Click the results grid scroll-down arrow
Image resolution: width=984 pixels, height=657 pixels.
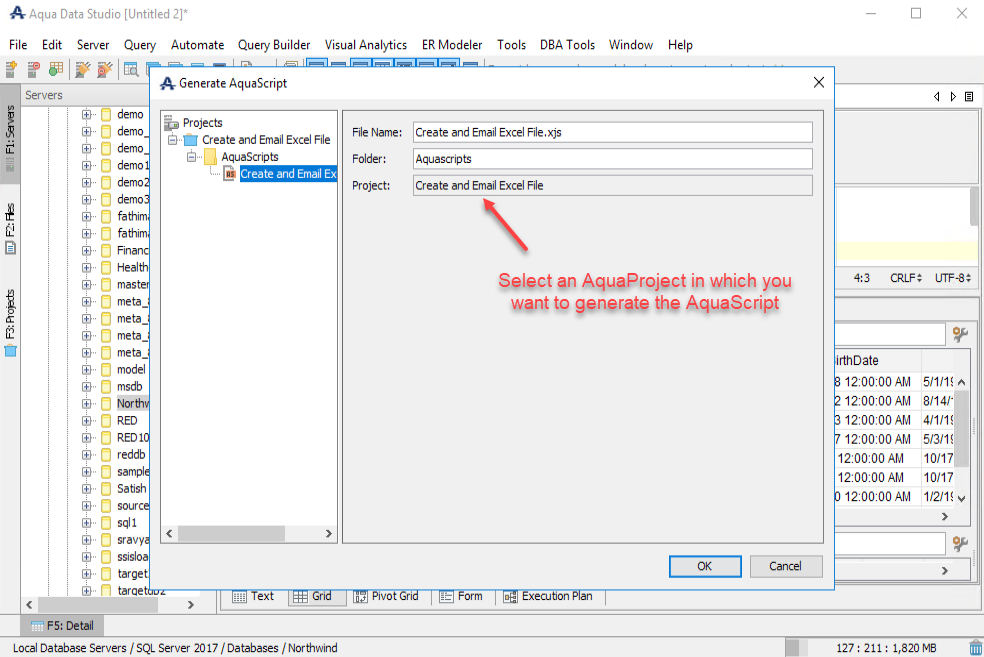click(x=961, y=498)
